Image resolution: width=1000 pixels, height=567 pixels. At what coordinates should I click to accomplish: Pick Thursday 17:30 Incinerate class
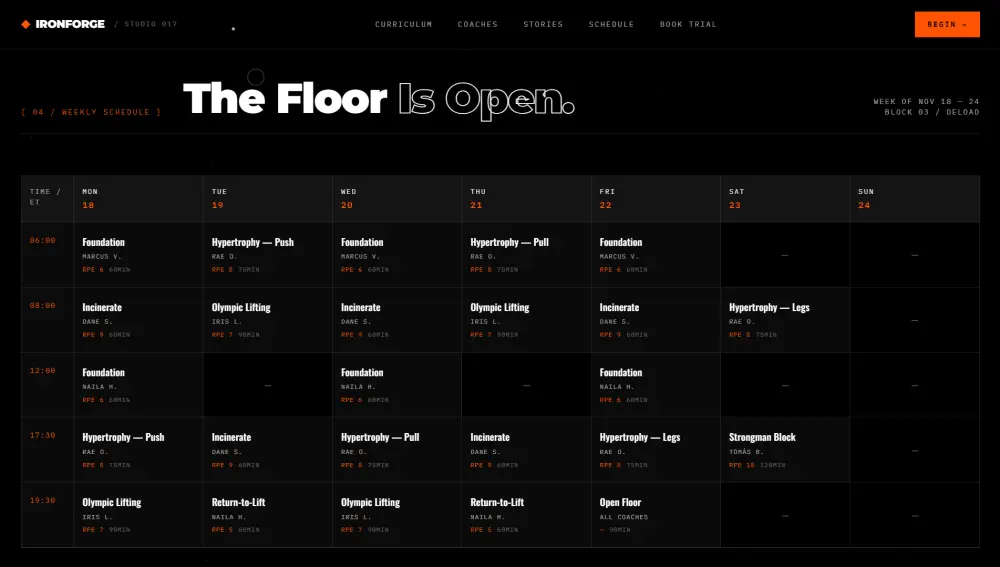527,450
